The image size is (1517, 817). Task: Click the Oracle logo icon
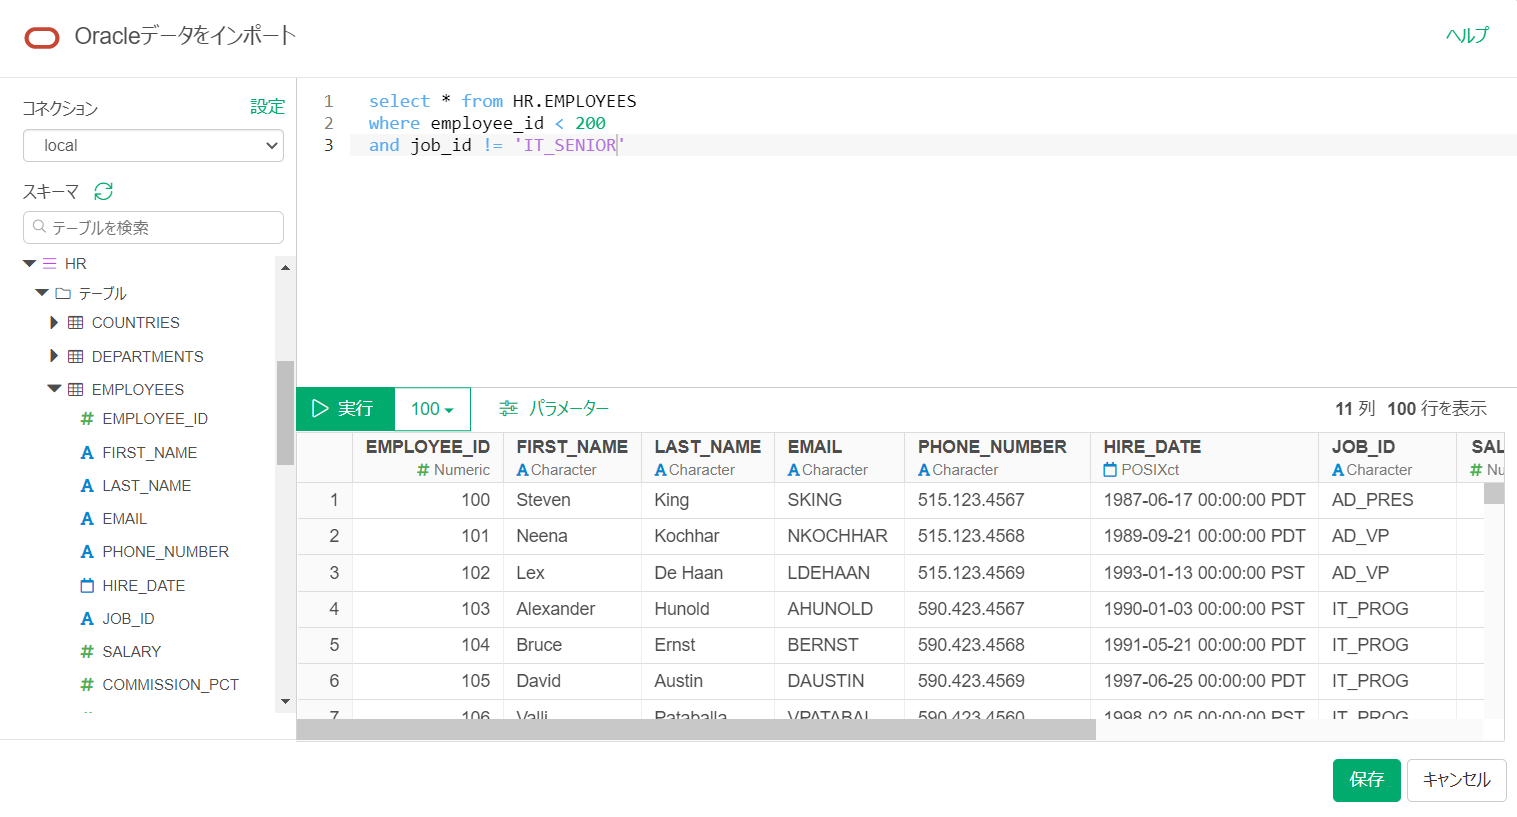coord(42,38)
